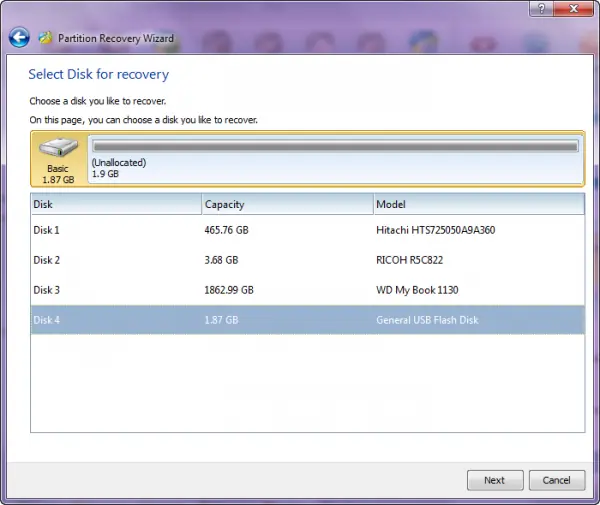Select the highlighted Disk 4 row
Image resolution: width=600 pixels, height=505 pixels.
(x=308, y=320)
